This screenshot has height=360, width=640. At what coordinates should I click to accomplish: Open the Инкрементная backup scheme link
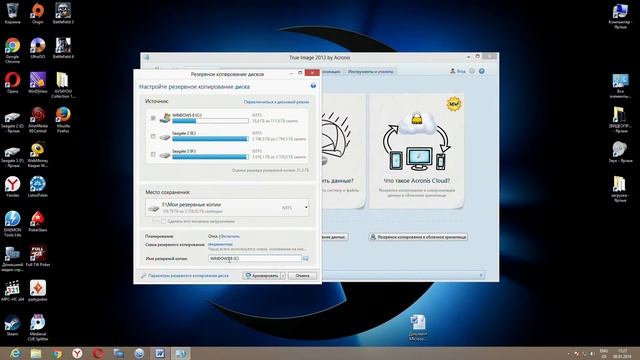[220, 244]
